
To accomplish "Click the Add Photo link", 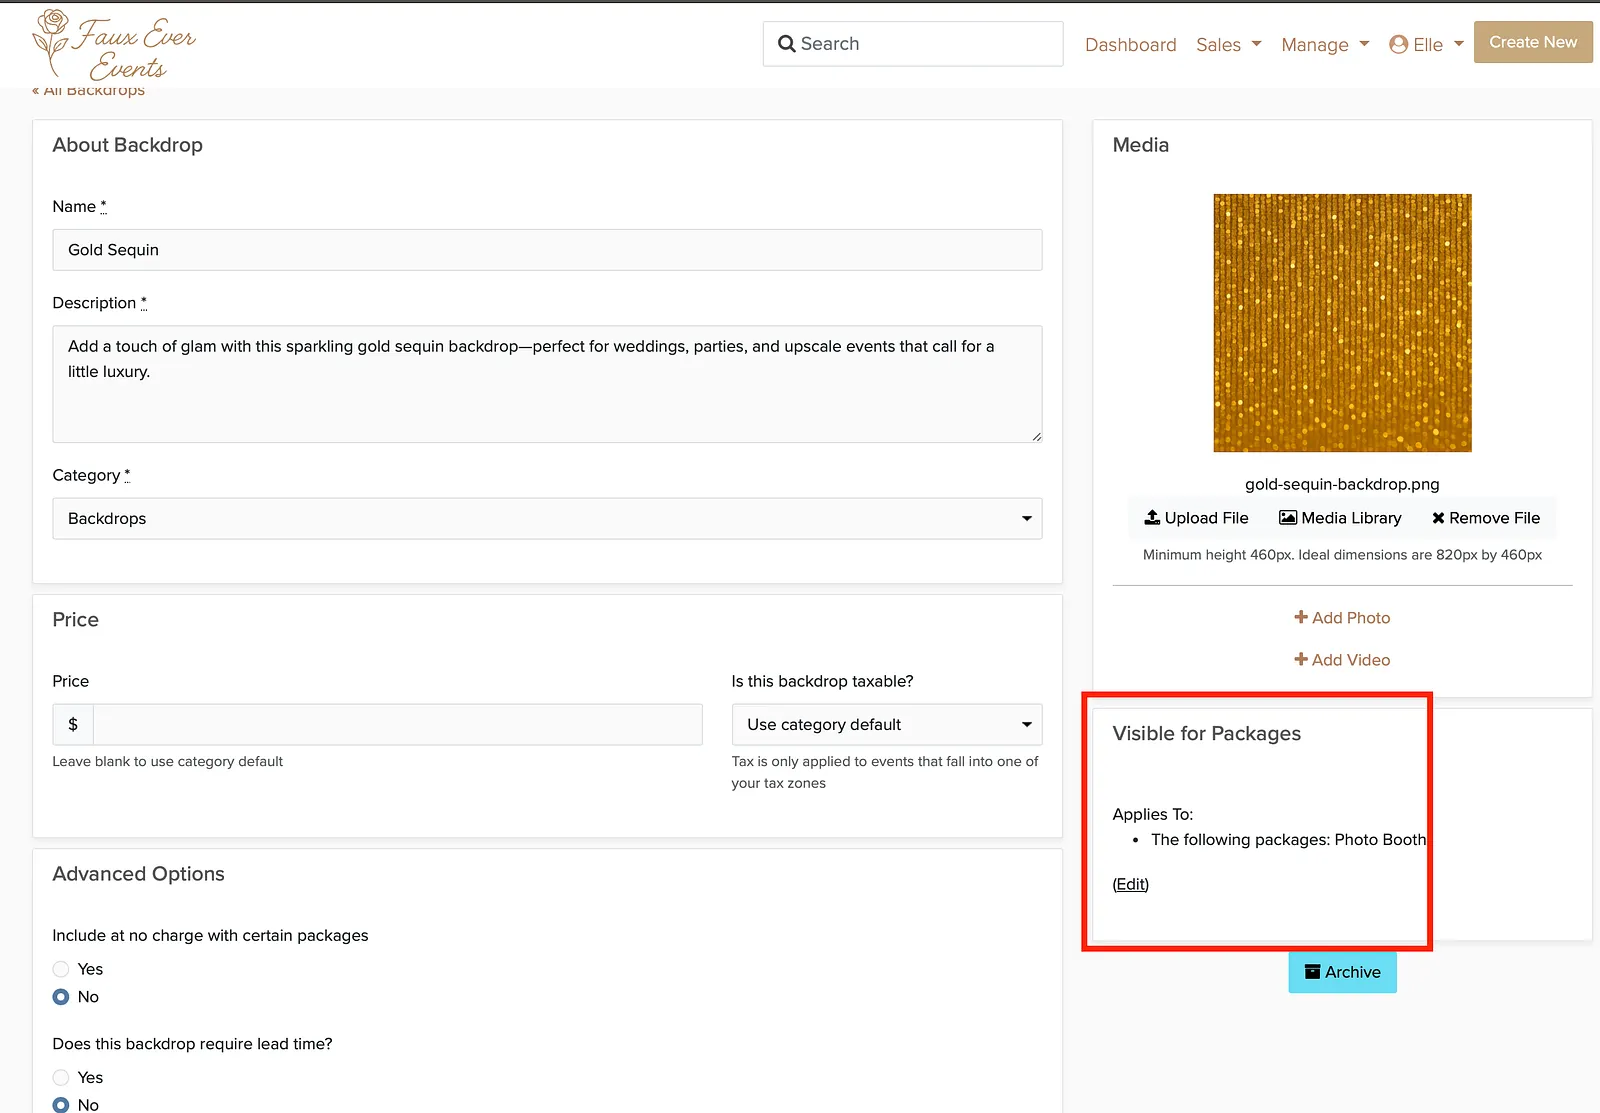I will (1342, 618).
